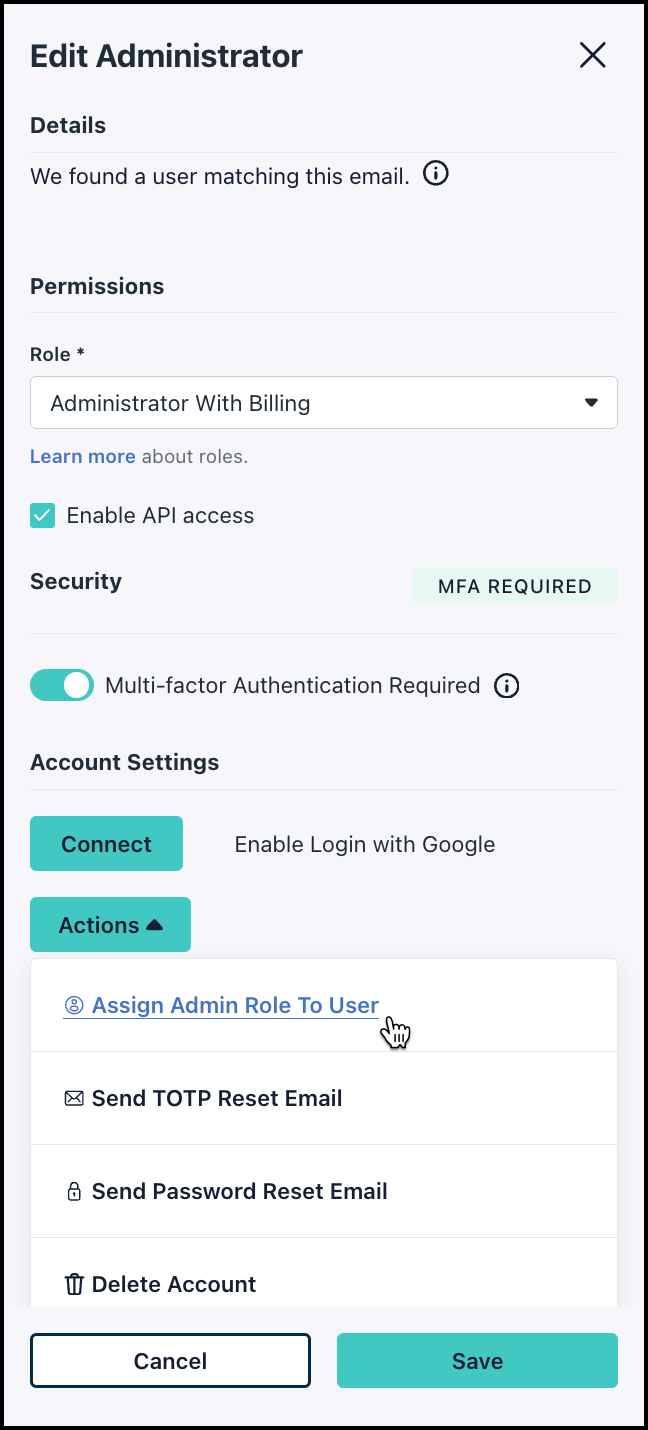648x1430 pixels.
Task: Click info icon next to Multi-factor Authentication
Action: [507, 686]
